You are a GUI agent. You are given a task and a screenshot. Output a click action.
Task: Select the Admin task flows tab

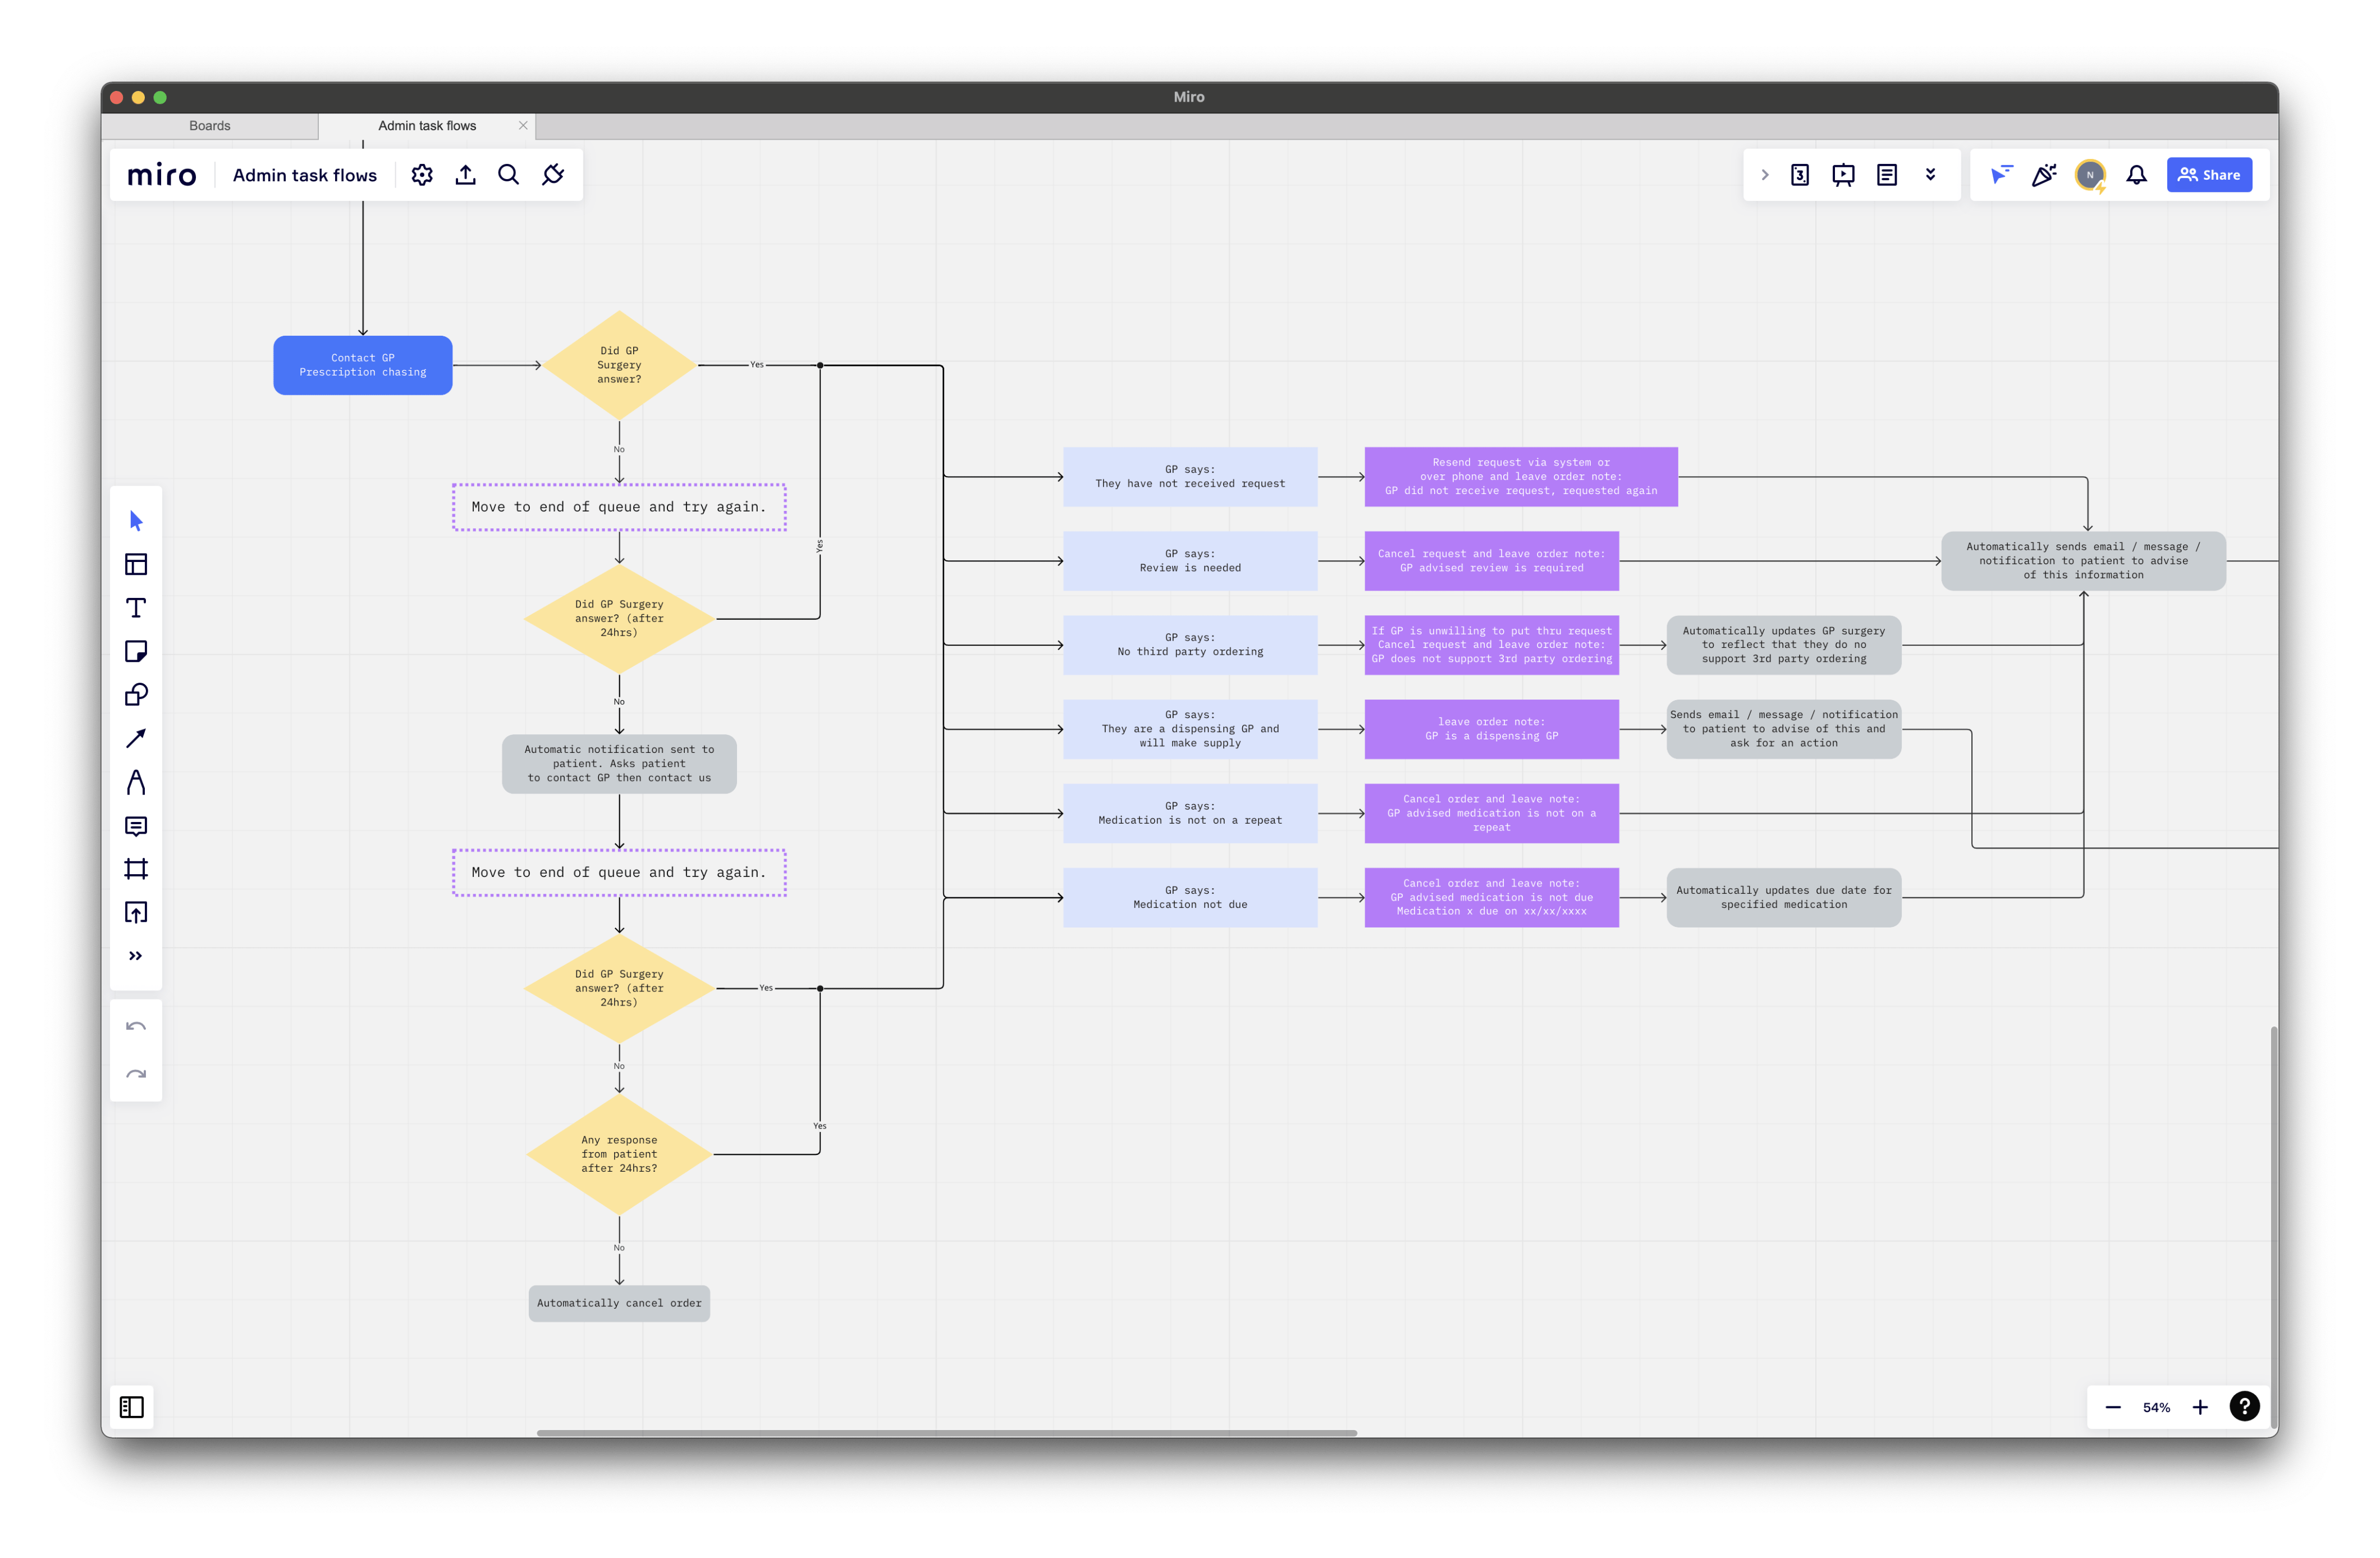click(427, 126)
